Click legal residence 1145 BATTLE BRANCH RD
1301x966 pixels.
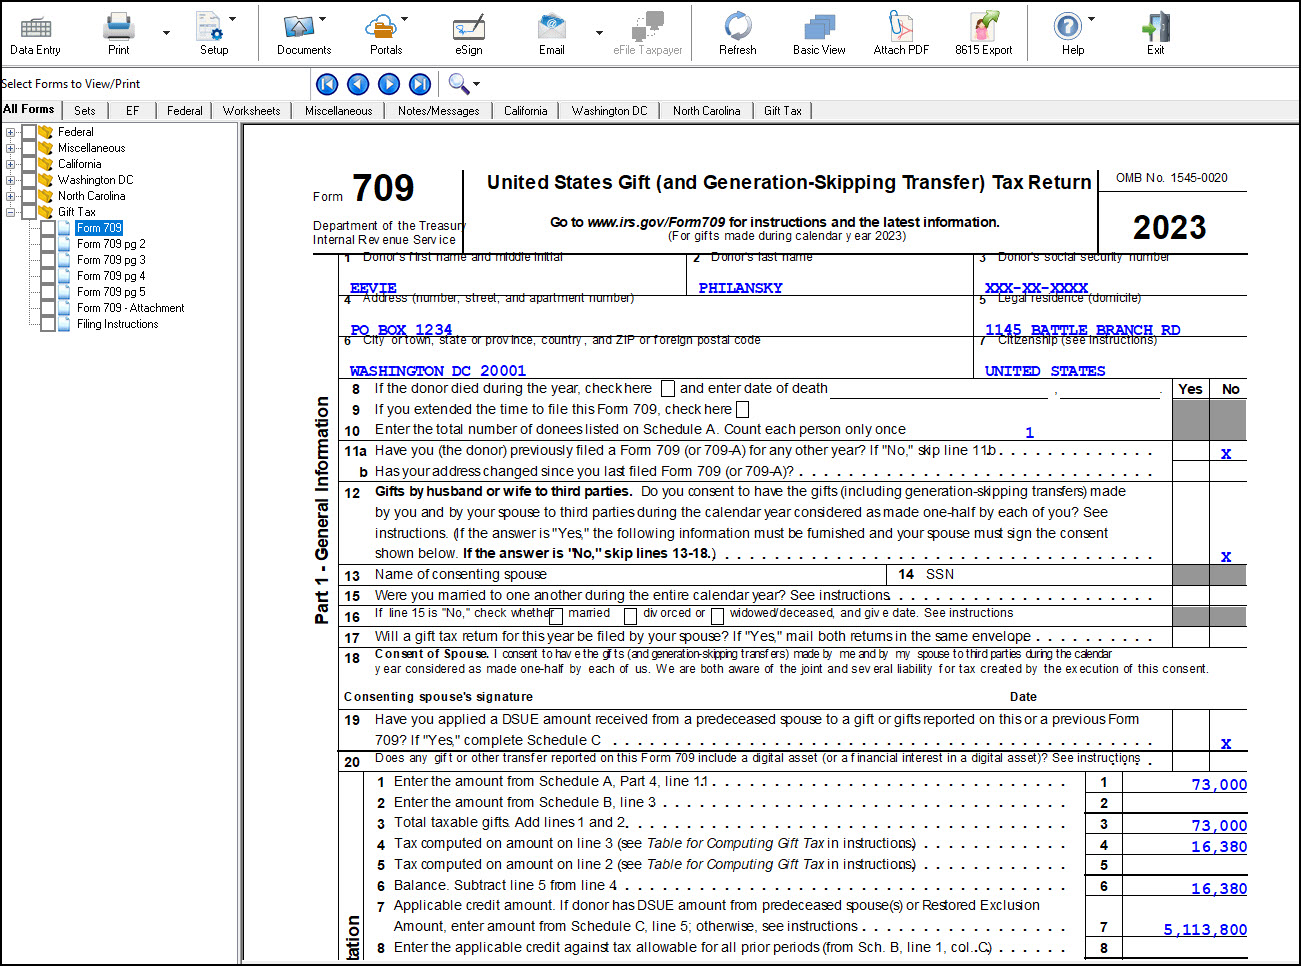[1082, 330]
